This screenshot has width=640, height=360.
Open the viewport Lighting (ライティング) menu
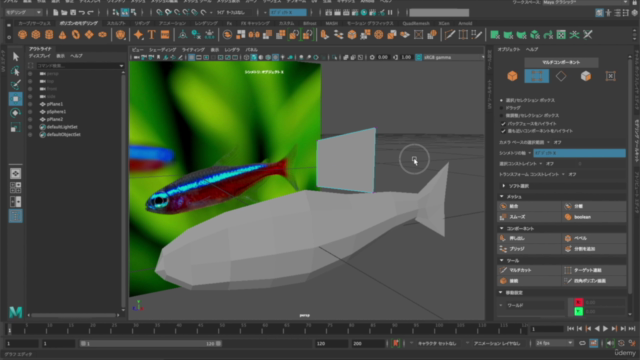pos(193,49)
